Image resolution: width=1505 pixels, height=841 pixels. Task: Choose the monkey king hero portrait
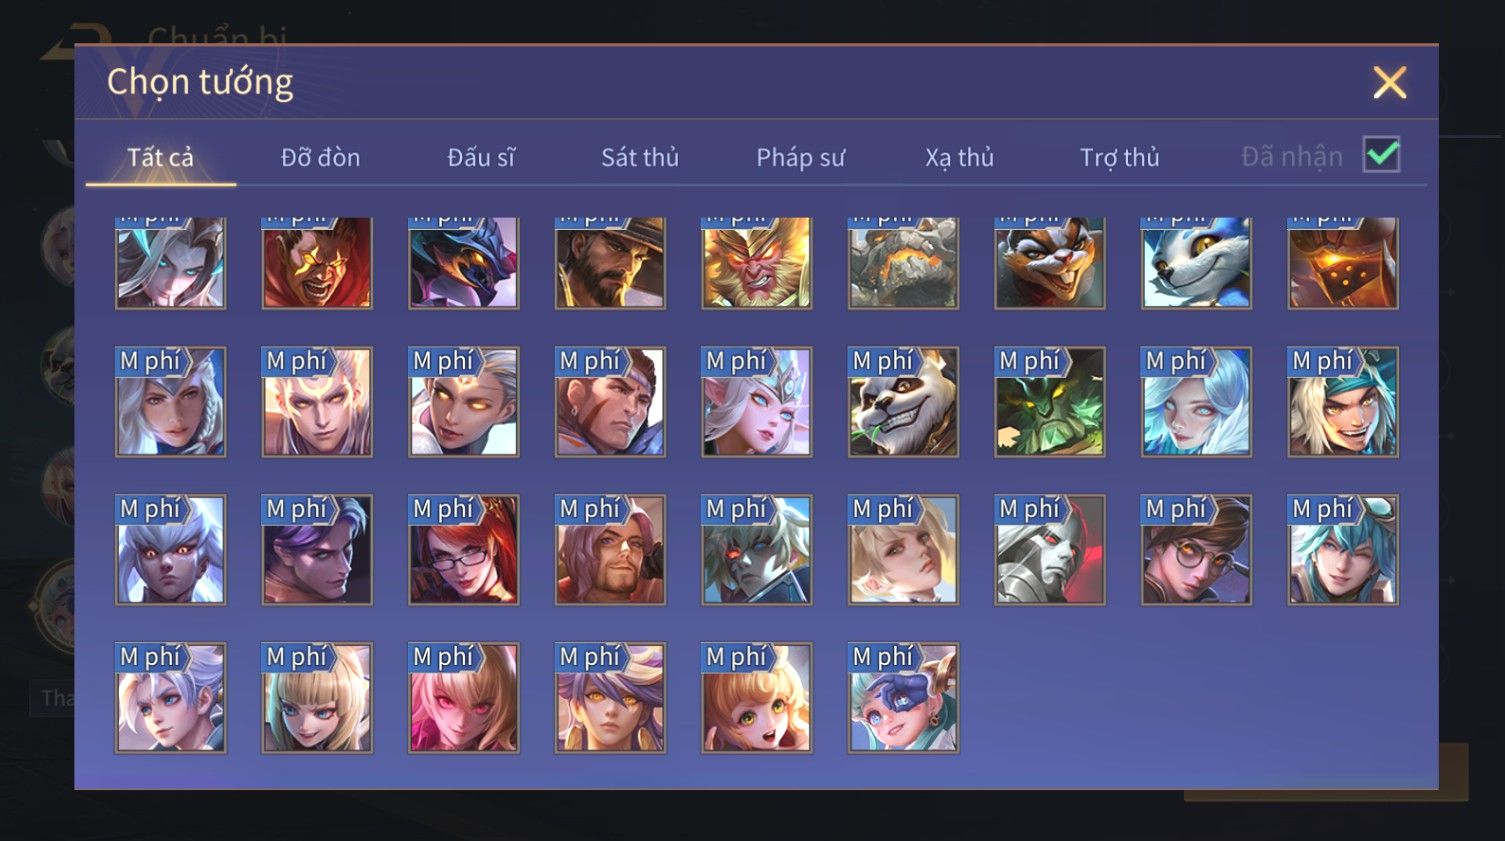tap(757, 262)
